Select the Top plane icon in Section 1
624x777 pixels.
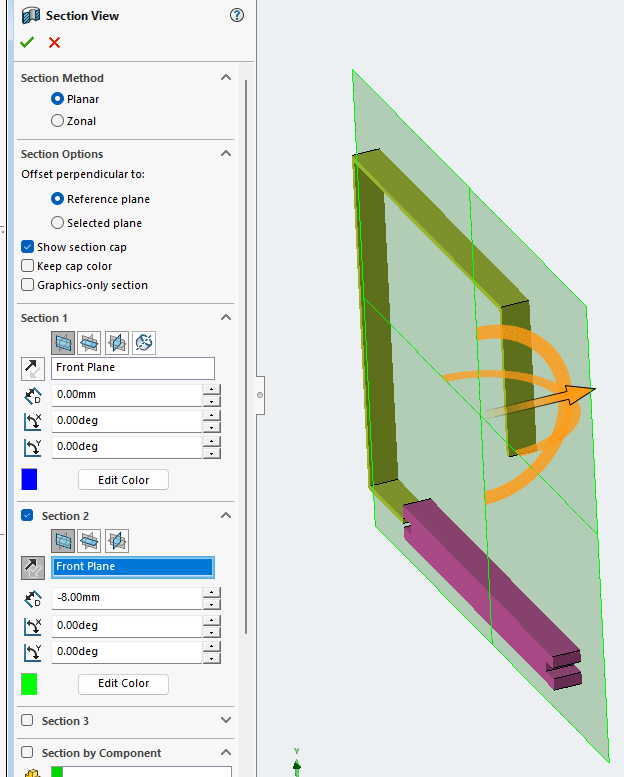89,343
